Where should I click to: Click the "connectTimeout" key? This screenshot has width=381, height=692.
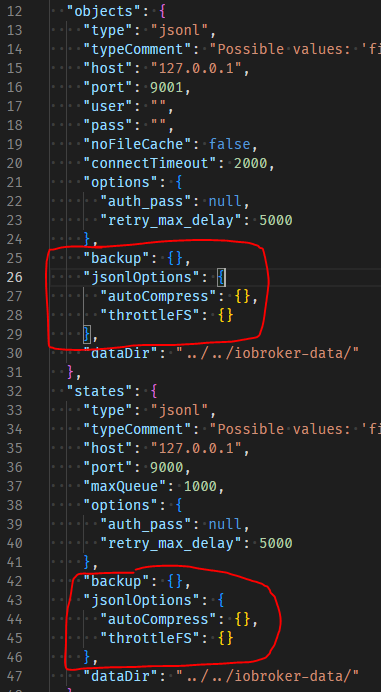point(154,163)
